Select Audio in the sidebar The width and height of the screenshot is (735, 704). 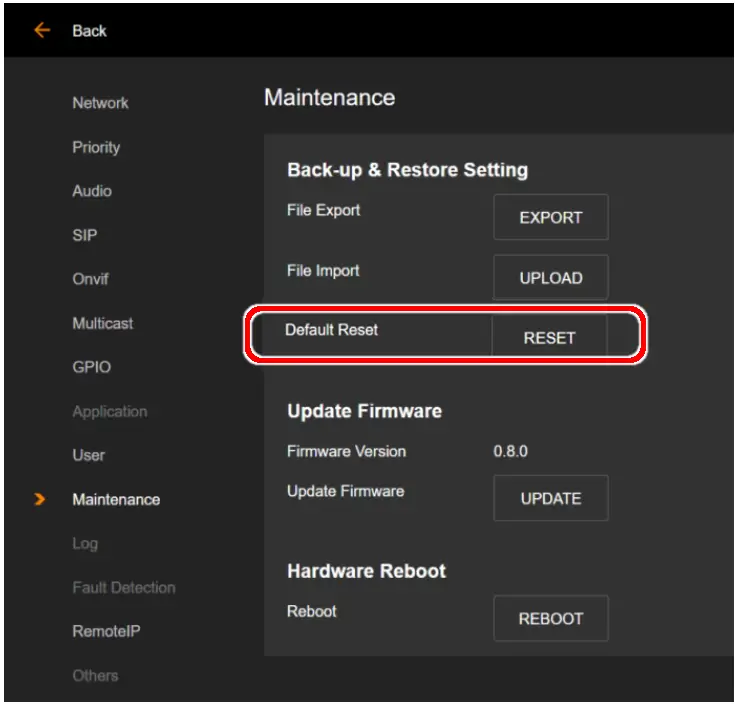pyautogui.click(x=92, y=191)
